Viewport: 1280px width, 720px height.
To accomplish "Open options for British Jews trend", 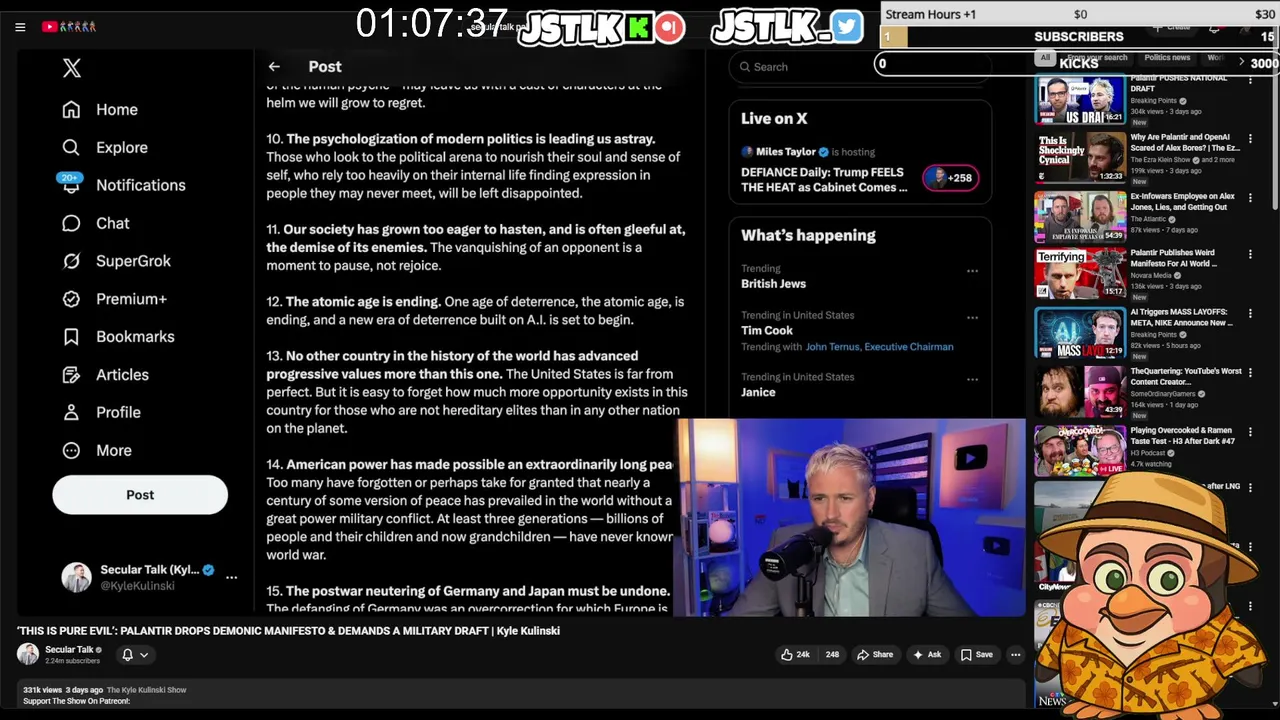I will [x=972, y=271].
